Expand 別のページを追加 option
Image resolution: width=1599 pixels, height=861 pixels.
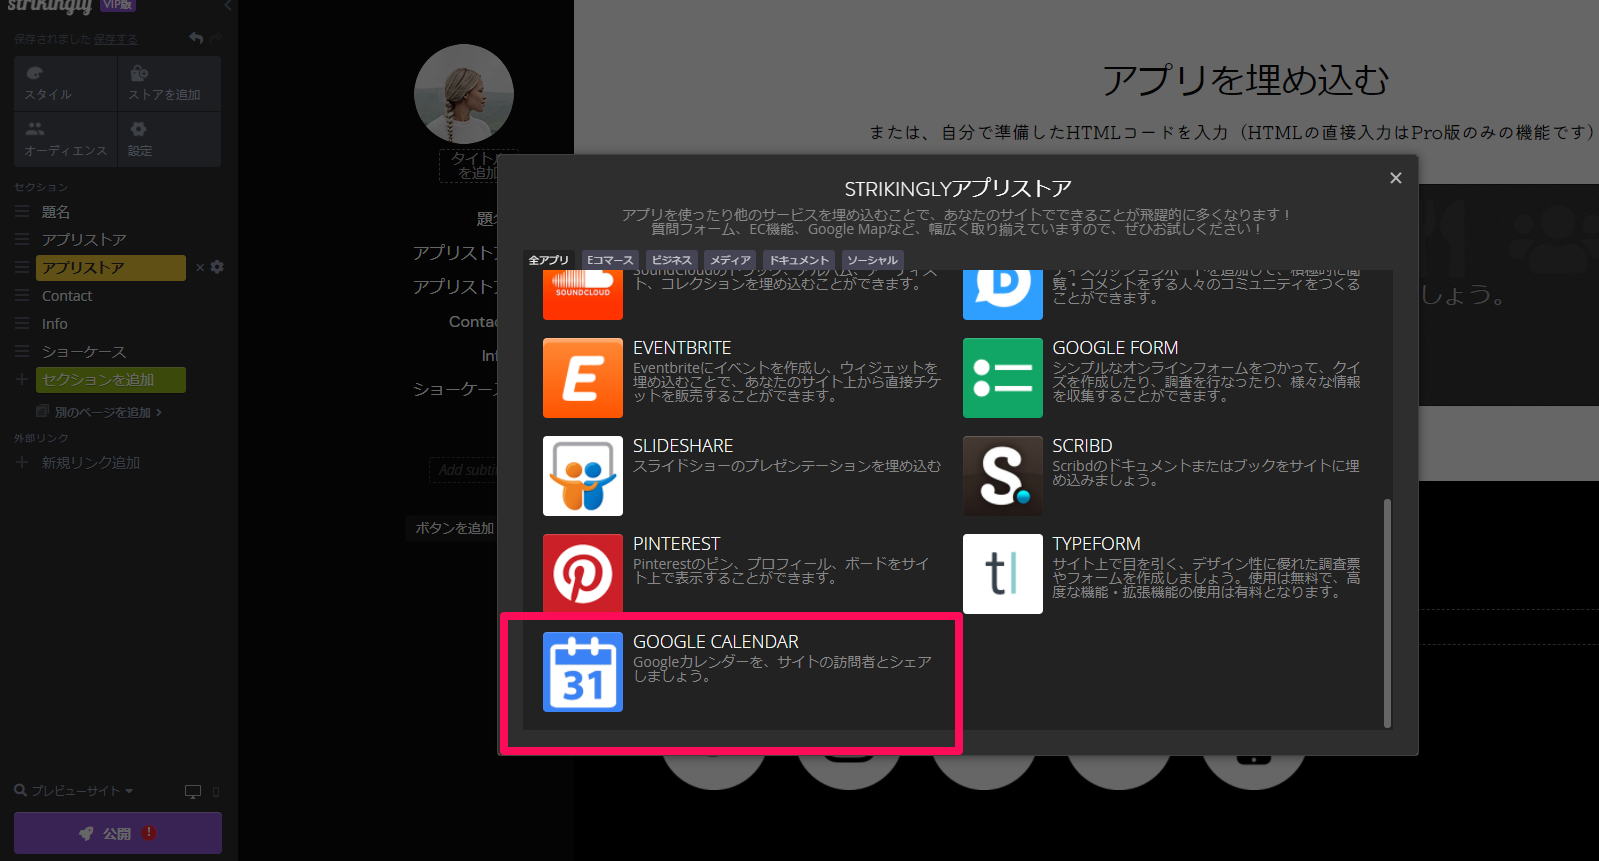click(x=99, y=412)
